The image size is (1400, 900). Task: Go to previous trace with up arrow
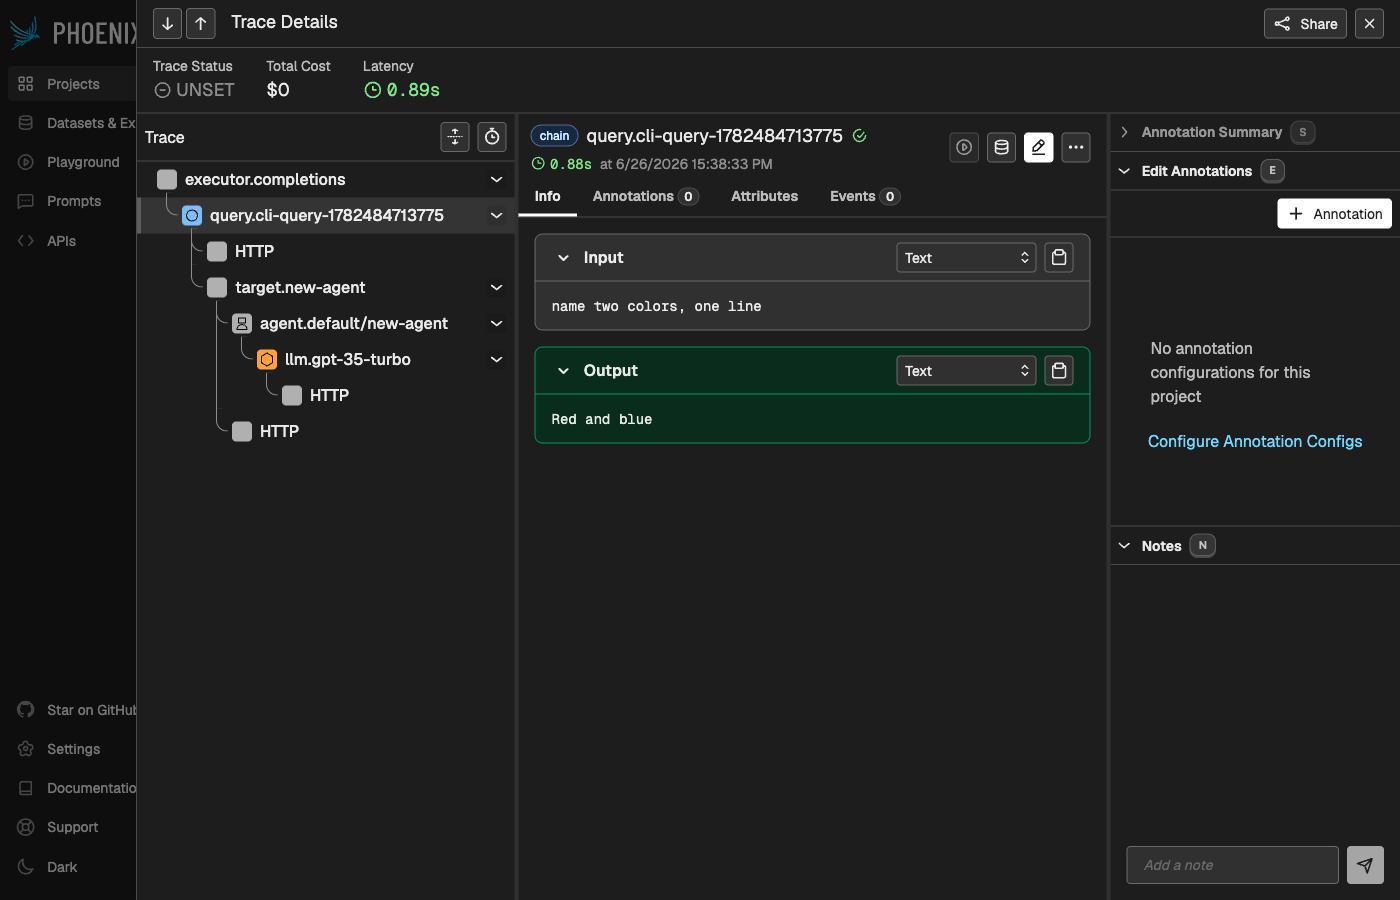(x=201, y=23)
